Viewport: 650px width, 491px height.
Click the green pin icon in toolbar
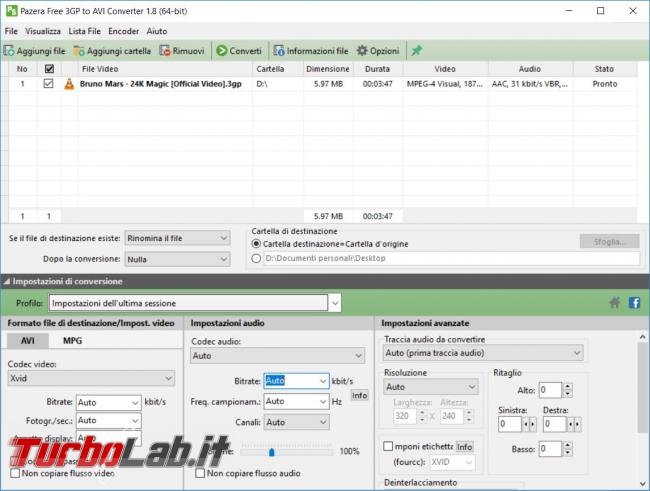(x=416, y=51)
